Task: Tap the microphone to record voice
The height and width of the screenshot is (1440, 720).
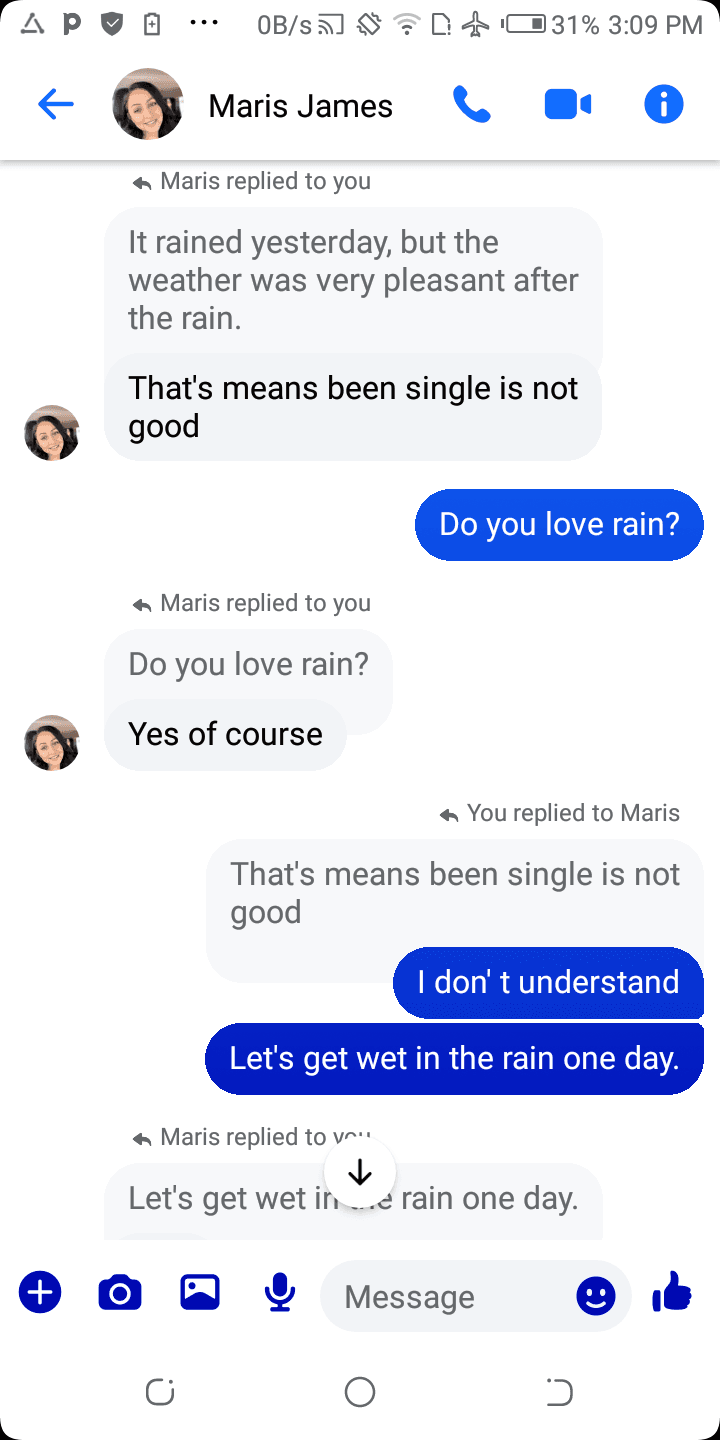Action: pos(280,1293)
